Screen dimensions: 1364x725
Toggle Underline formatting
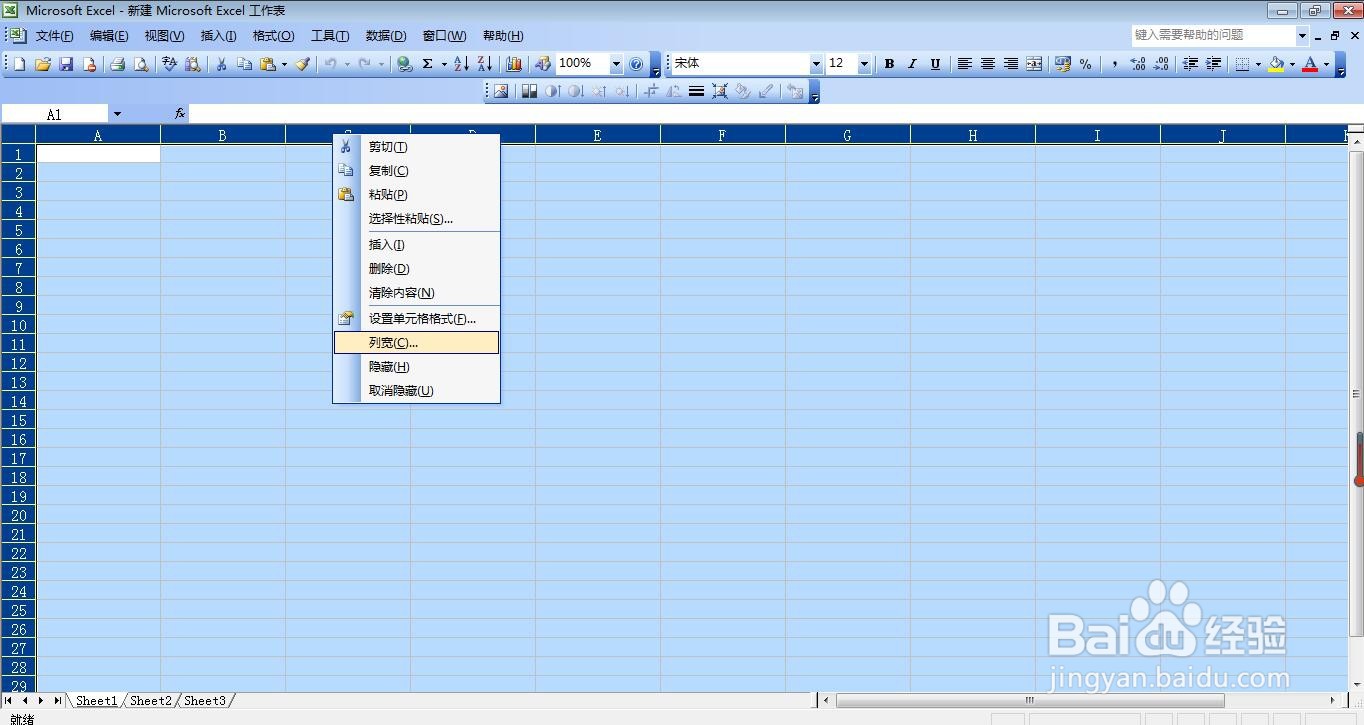click(x=935, y=64)
